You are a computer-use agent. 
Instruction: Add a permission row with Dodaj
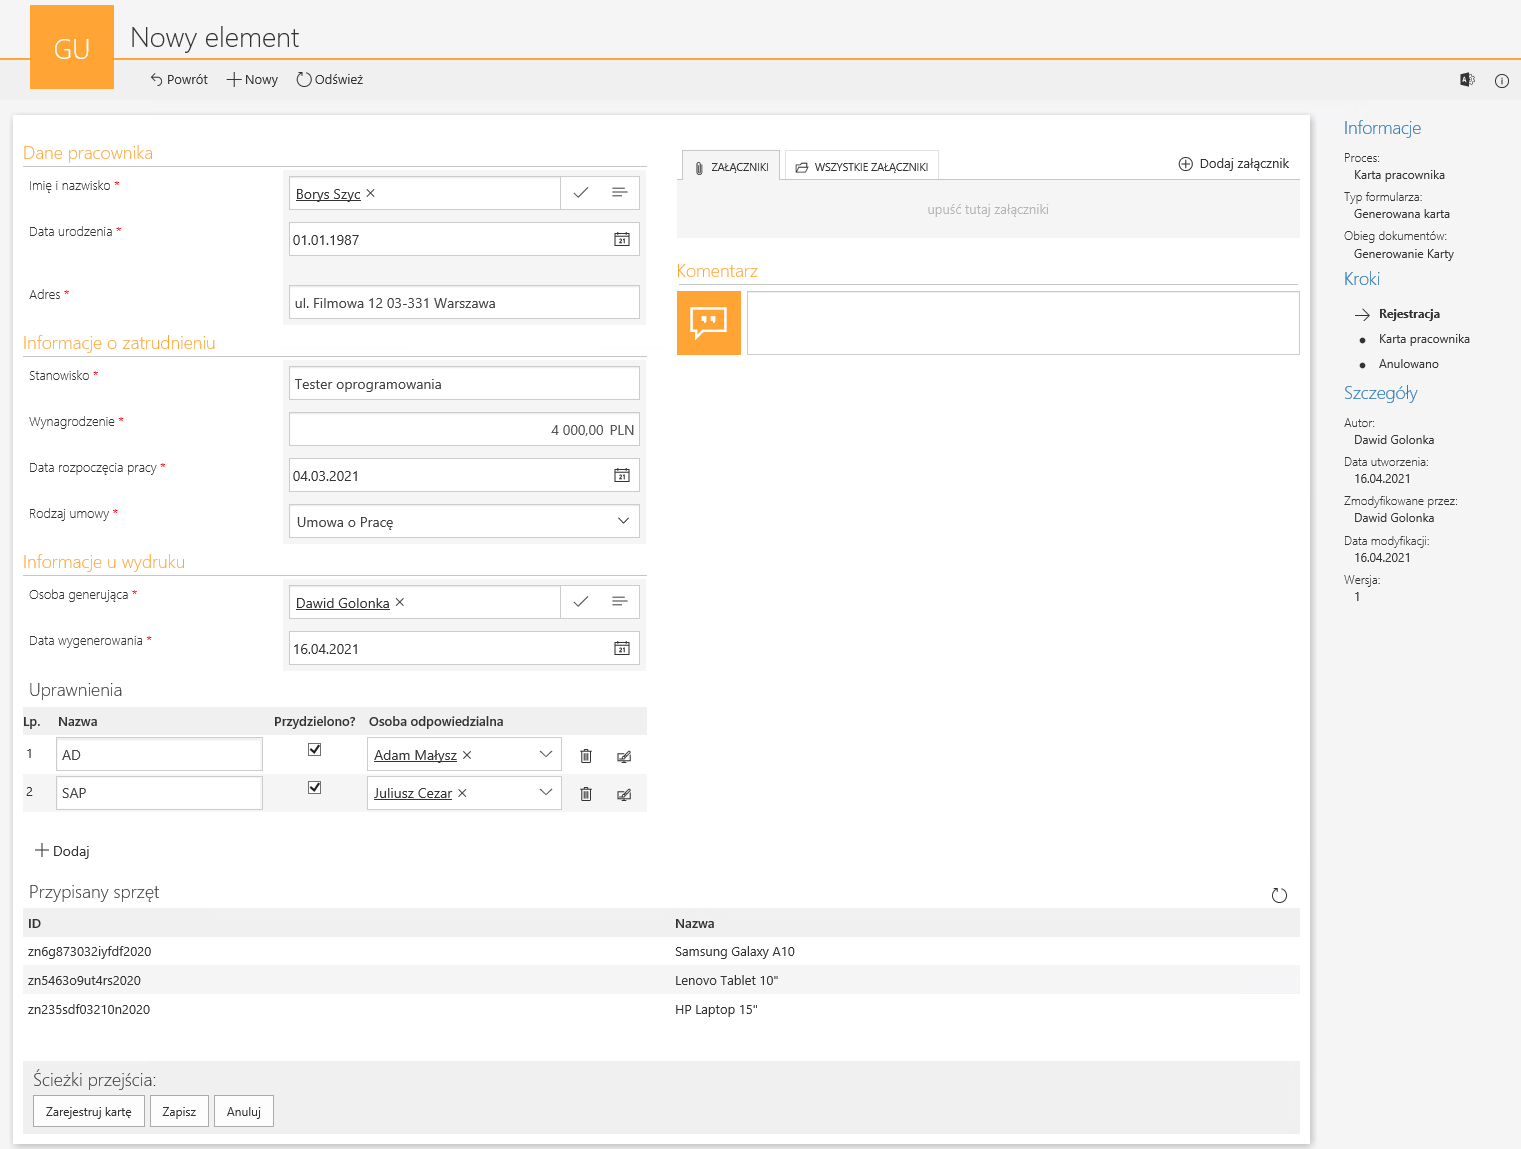click(x=62, y=851)
